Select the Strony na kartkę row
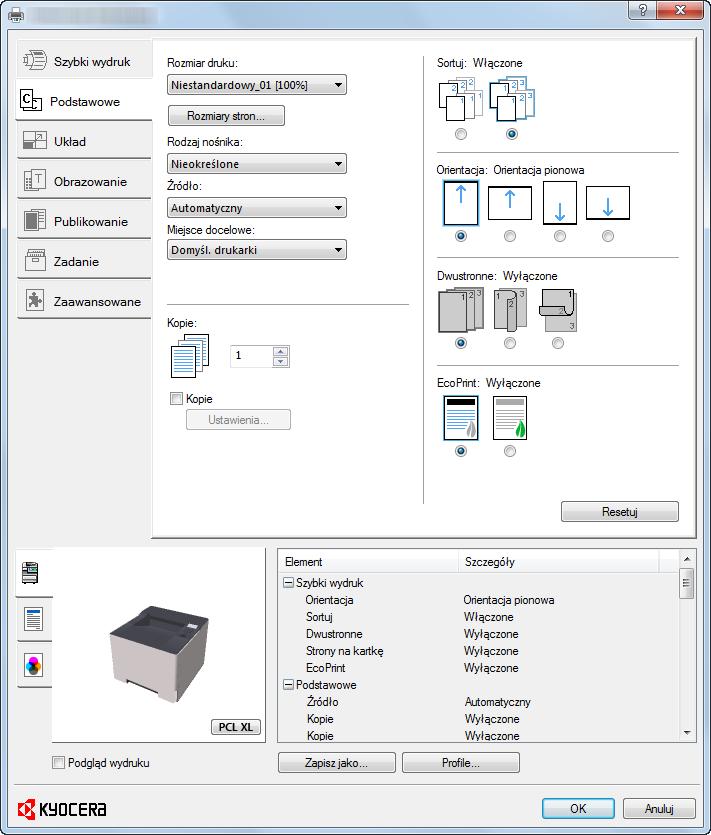This screenshot has height=835, width=711. 479,651
